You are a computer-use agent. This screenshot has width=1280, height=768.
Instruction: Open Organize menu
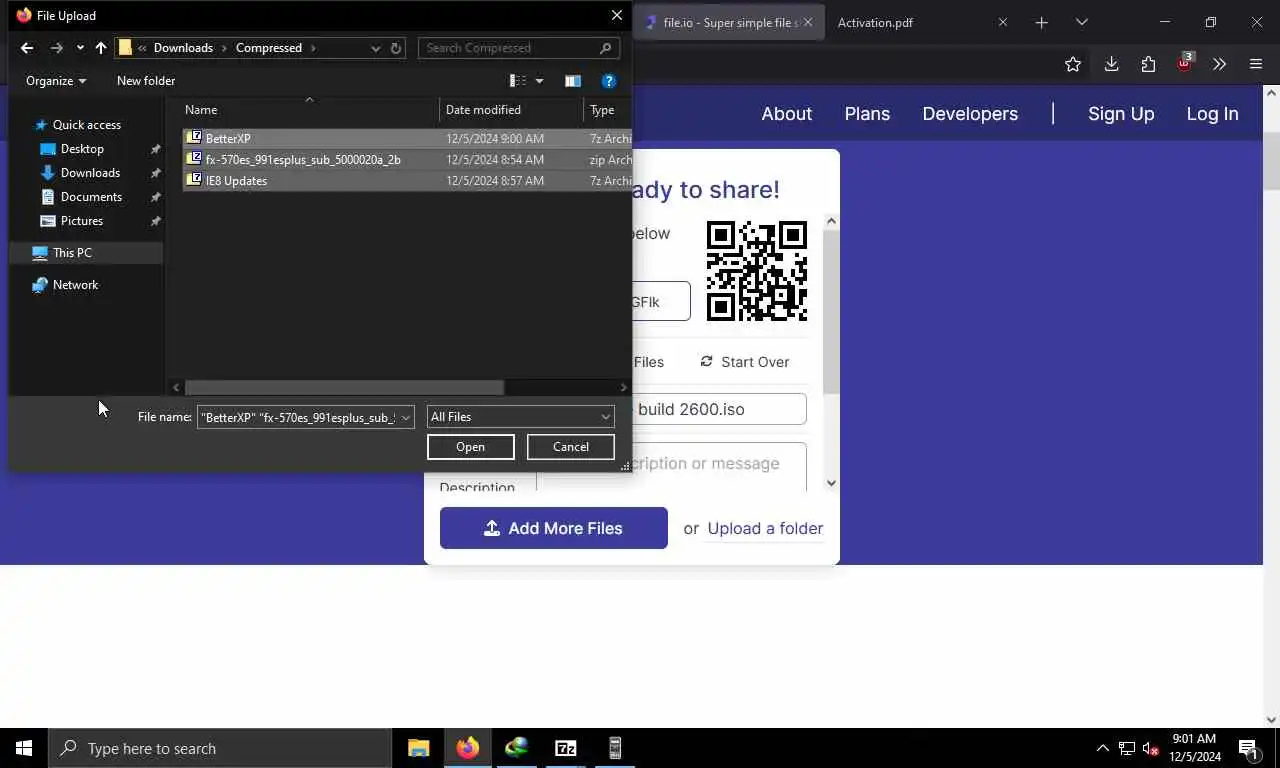(56, 81)
